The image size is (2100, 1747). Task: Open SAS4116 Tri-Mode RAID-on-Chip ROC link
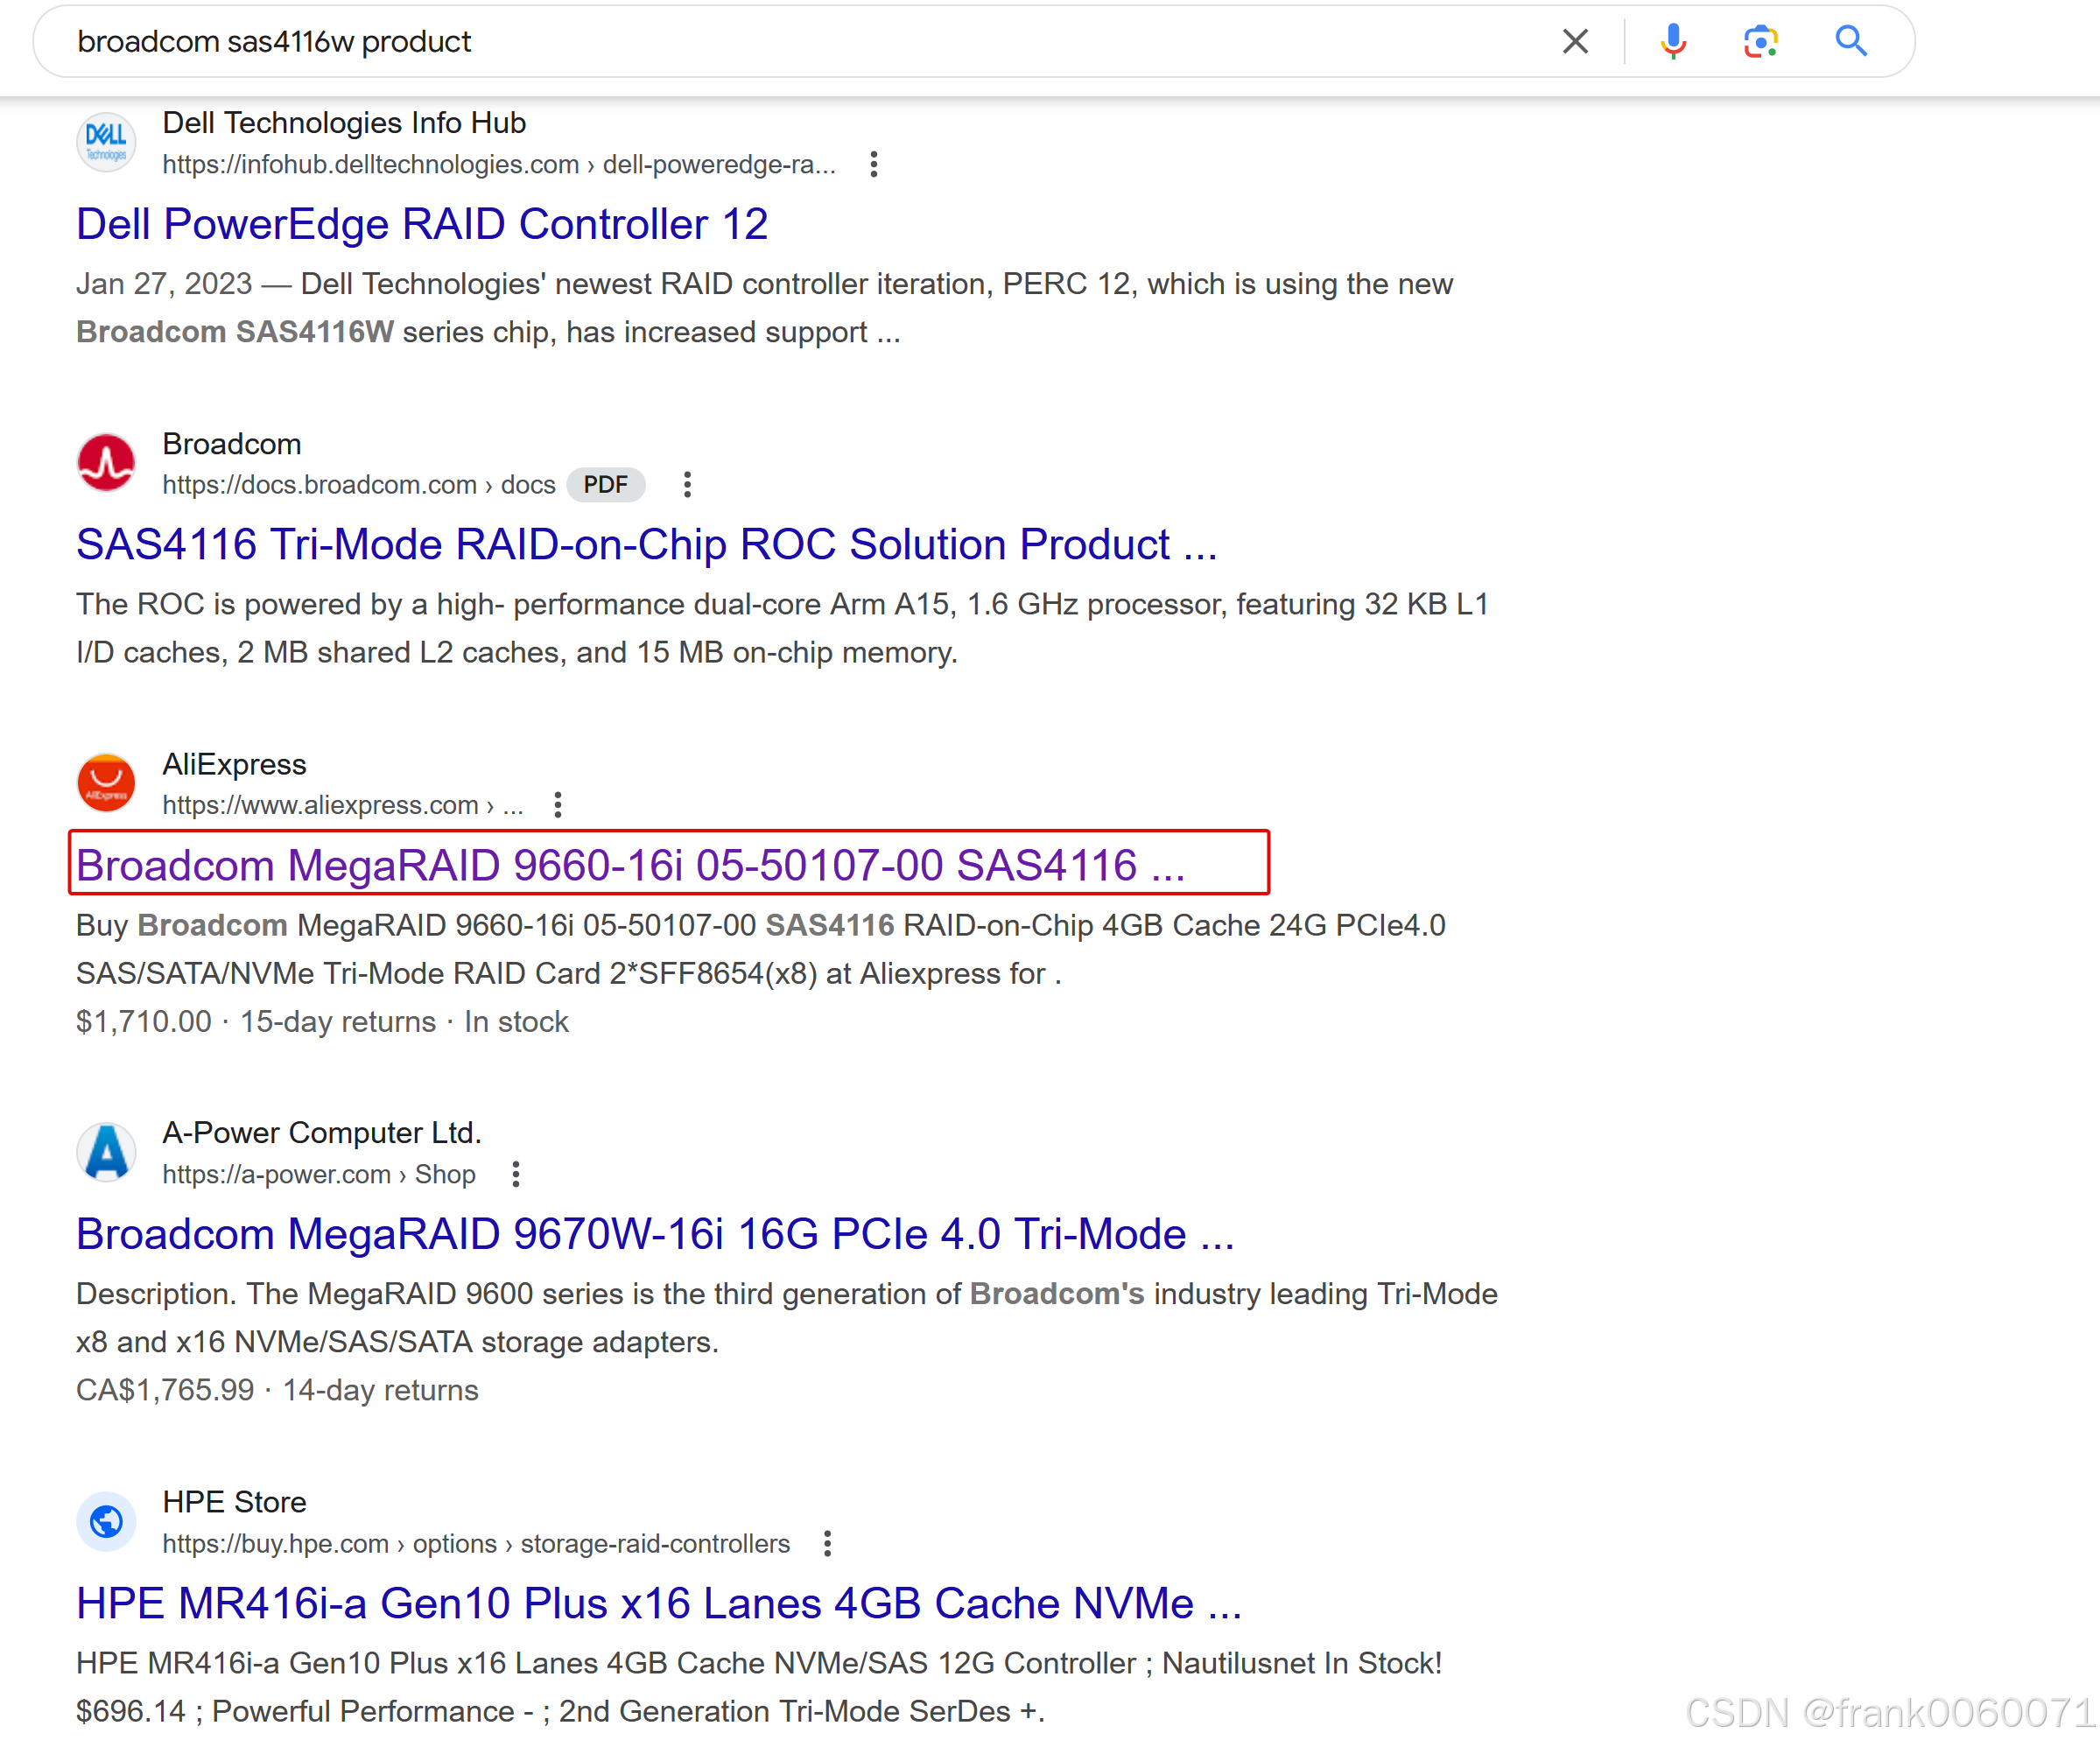pyautogui.click(x=646, y=545)
